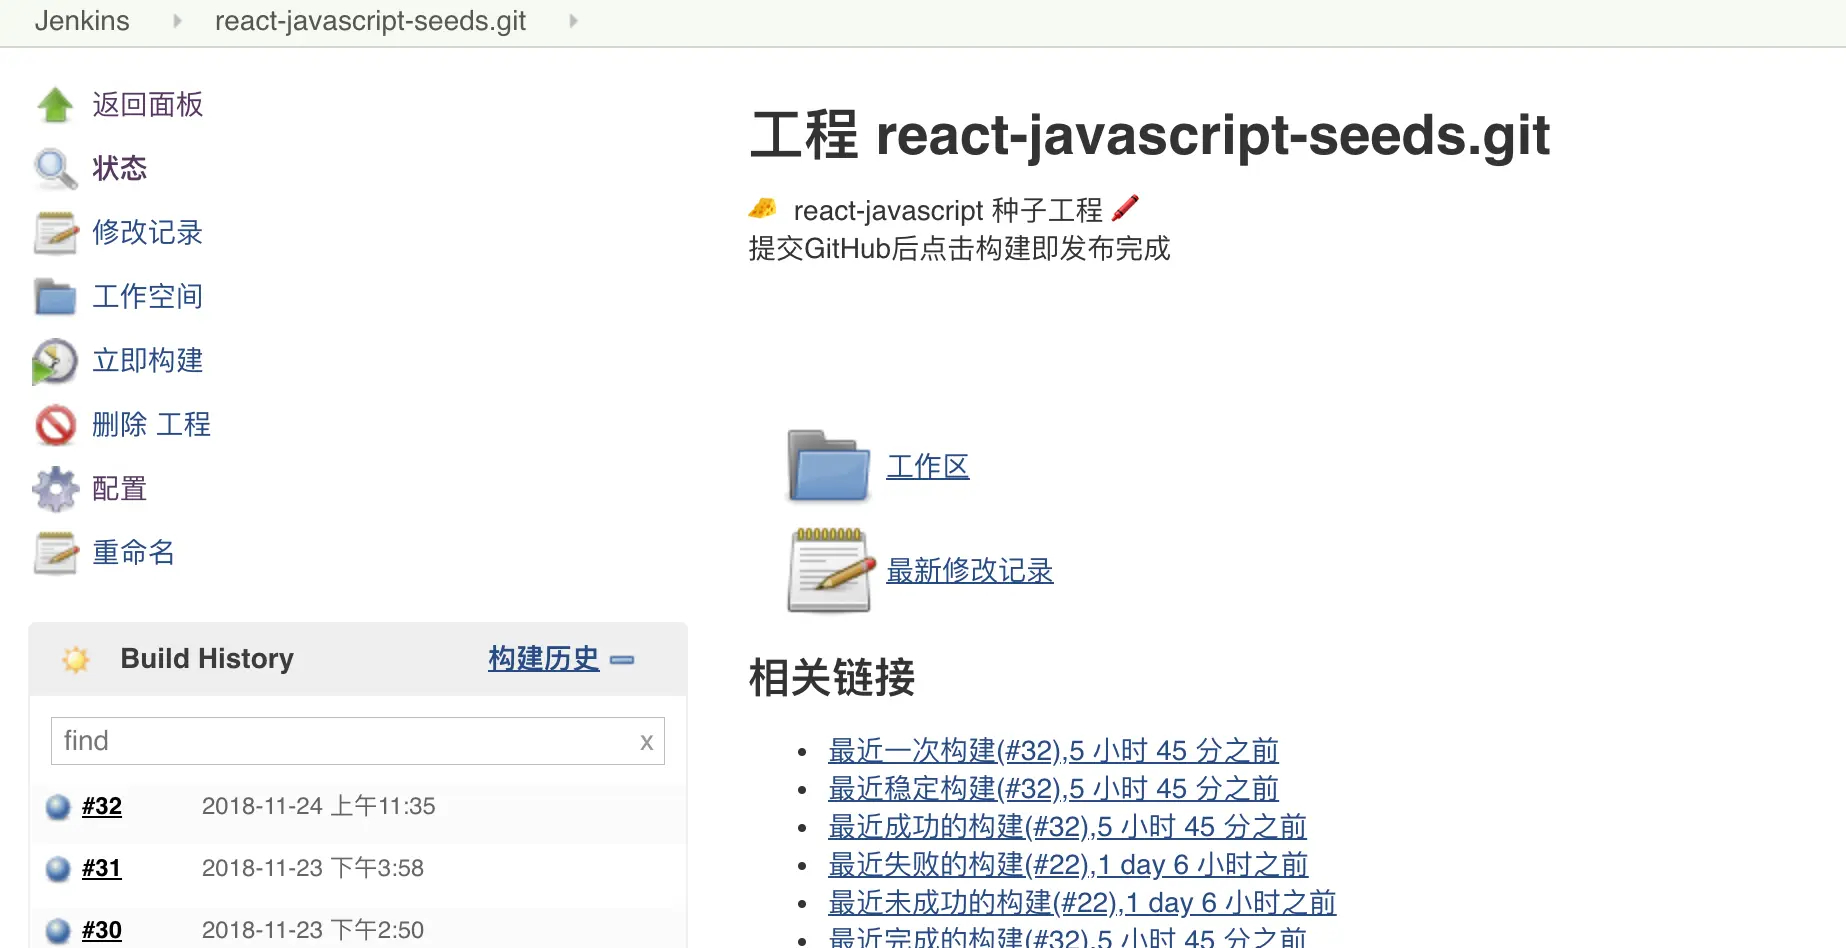Open the 返回面板 menu item
Image resolution: width=1846 pixels, height=948 pixels.
tap(148, 105)
